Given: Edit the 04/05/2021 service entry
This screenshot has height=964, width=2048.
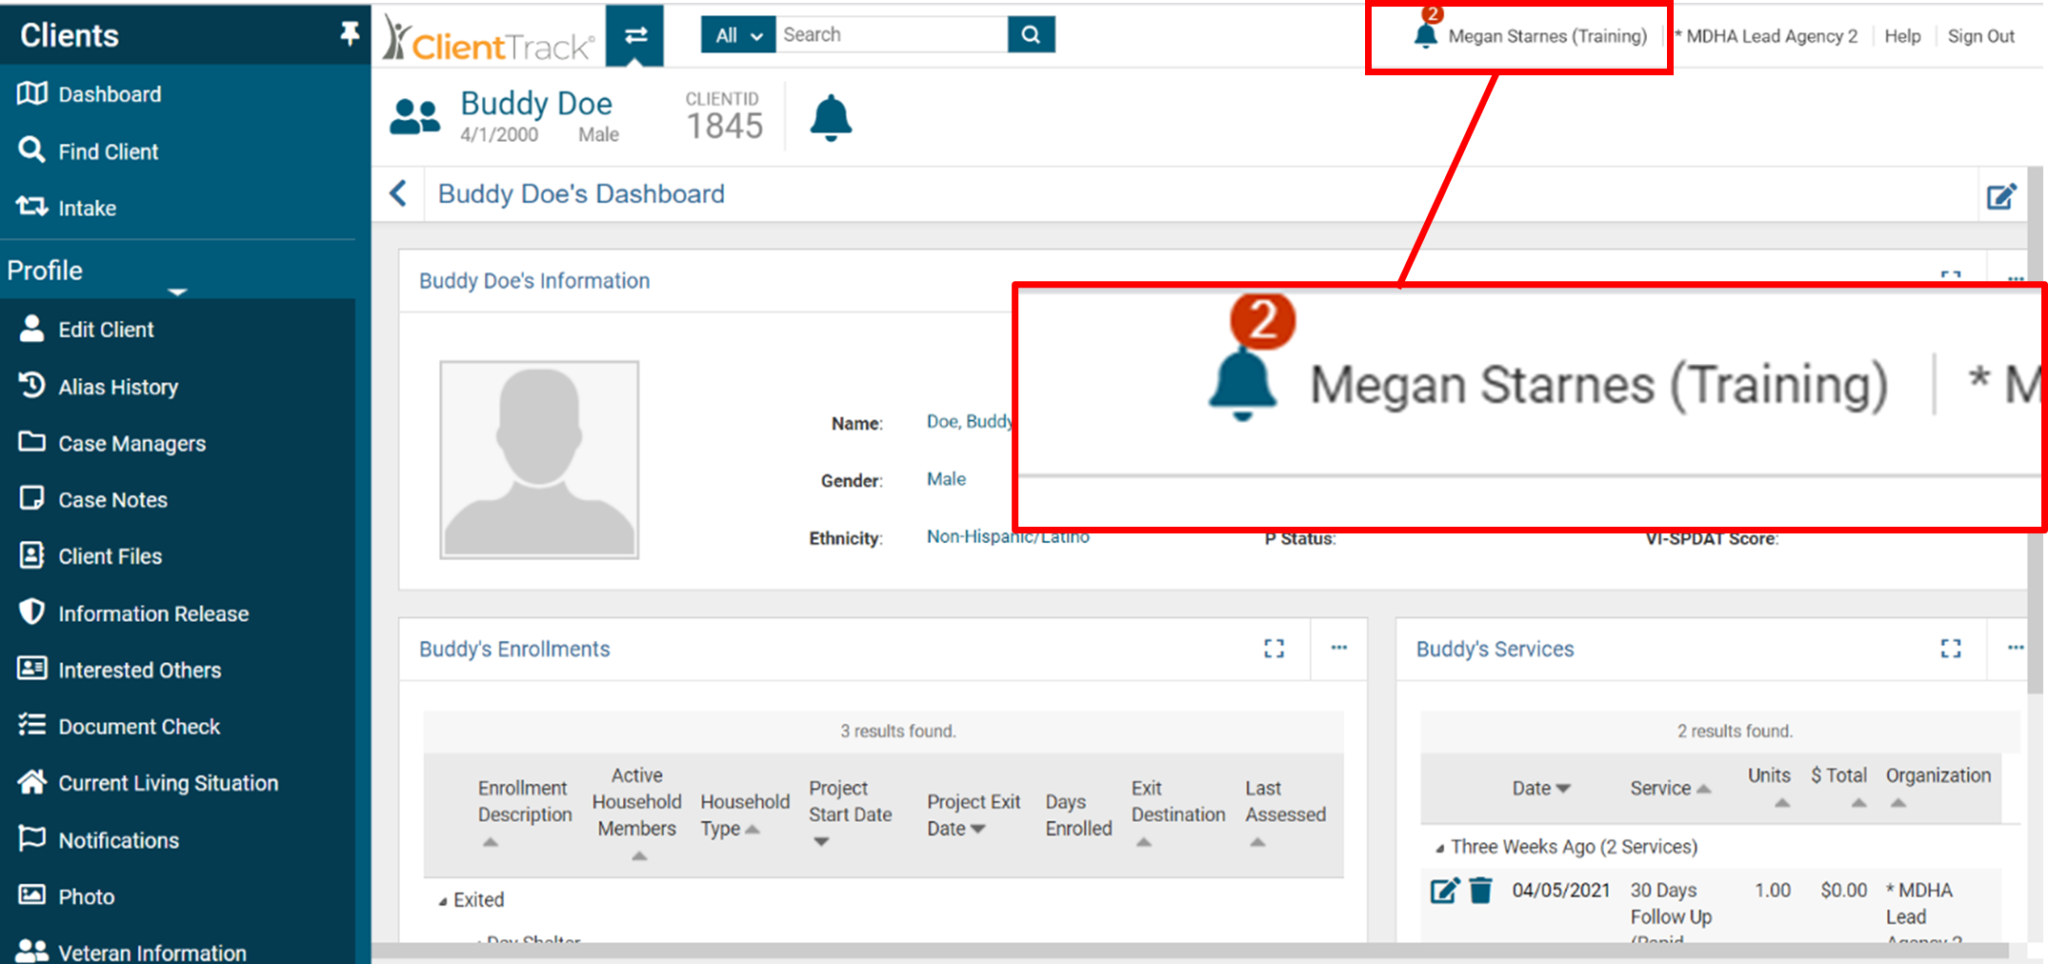Looking at the screenshot, I should click(1444, 890).
